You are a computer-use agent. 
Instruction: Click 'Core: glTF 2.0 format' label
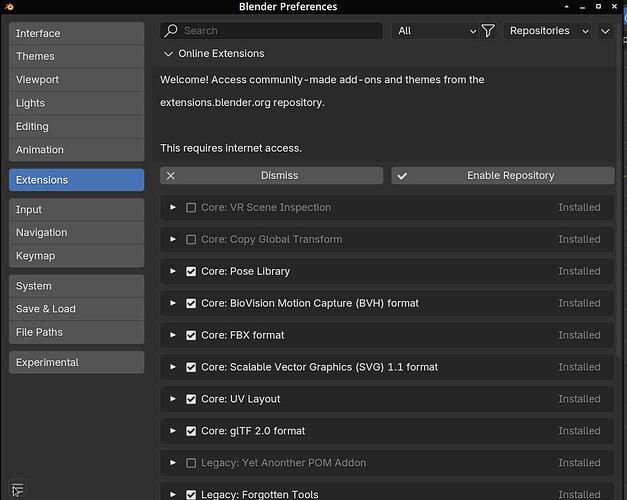coord(253,431)
